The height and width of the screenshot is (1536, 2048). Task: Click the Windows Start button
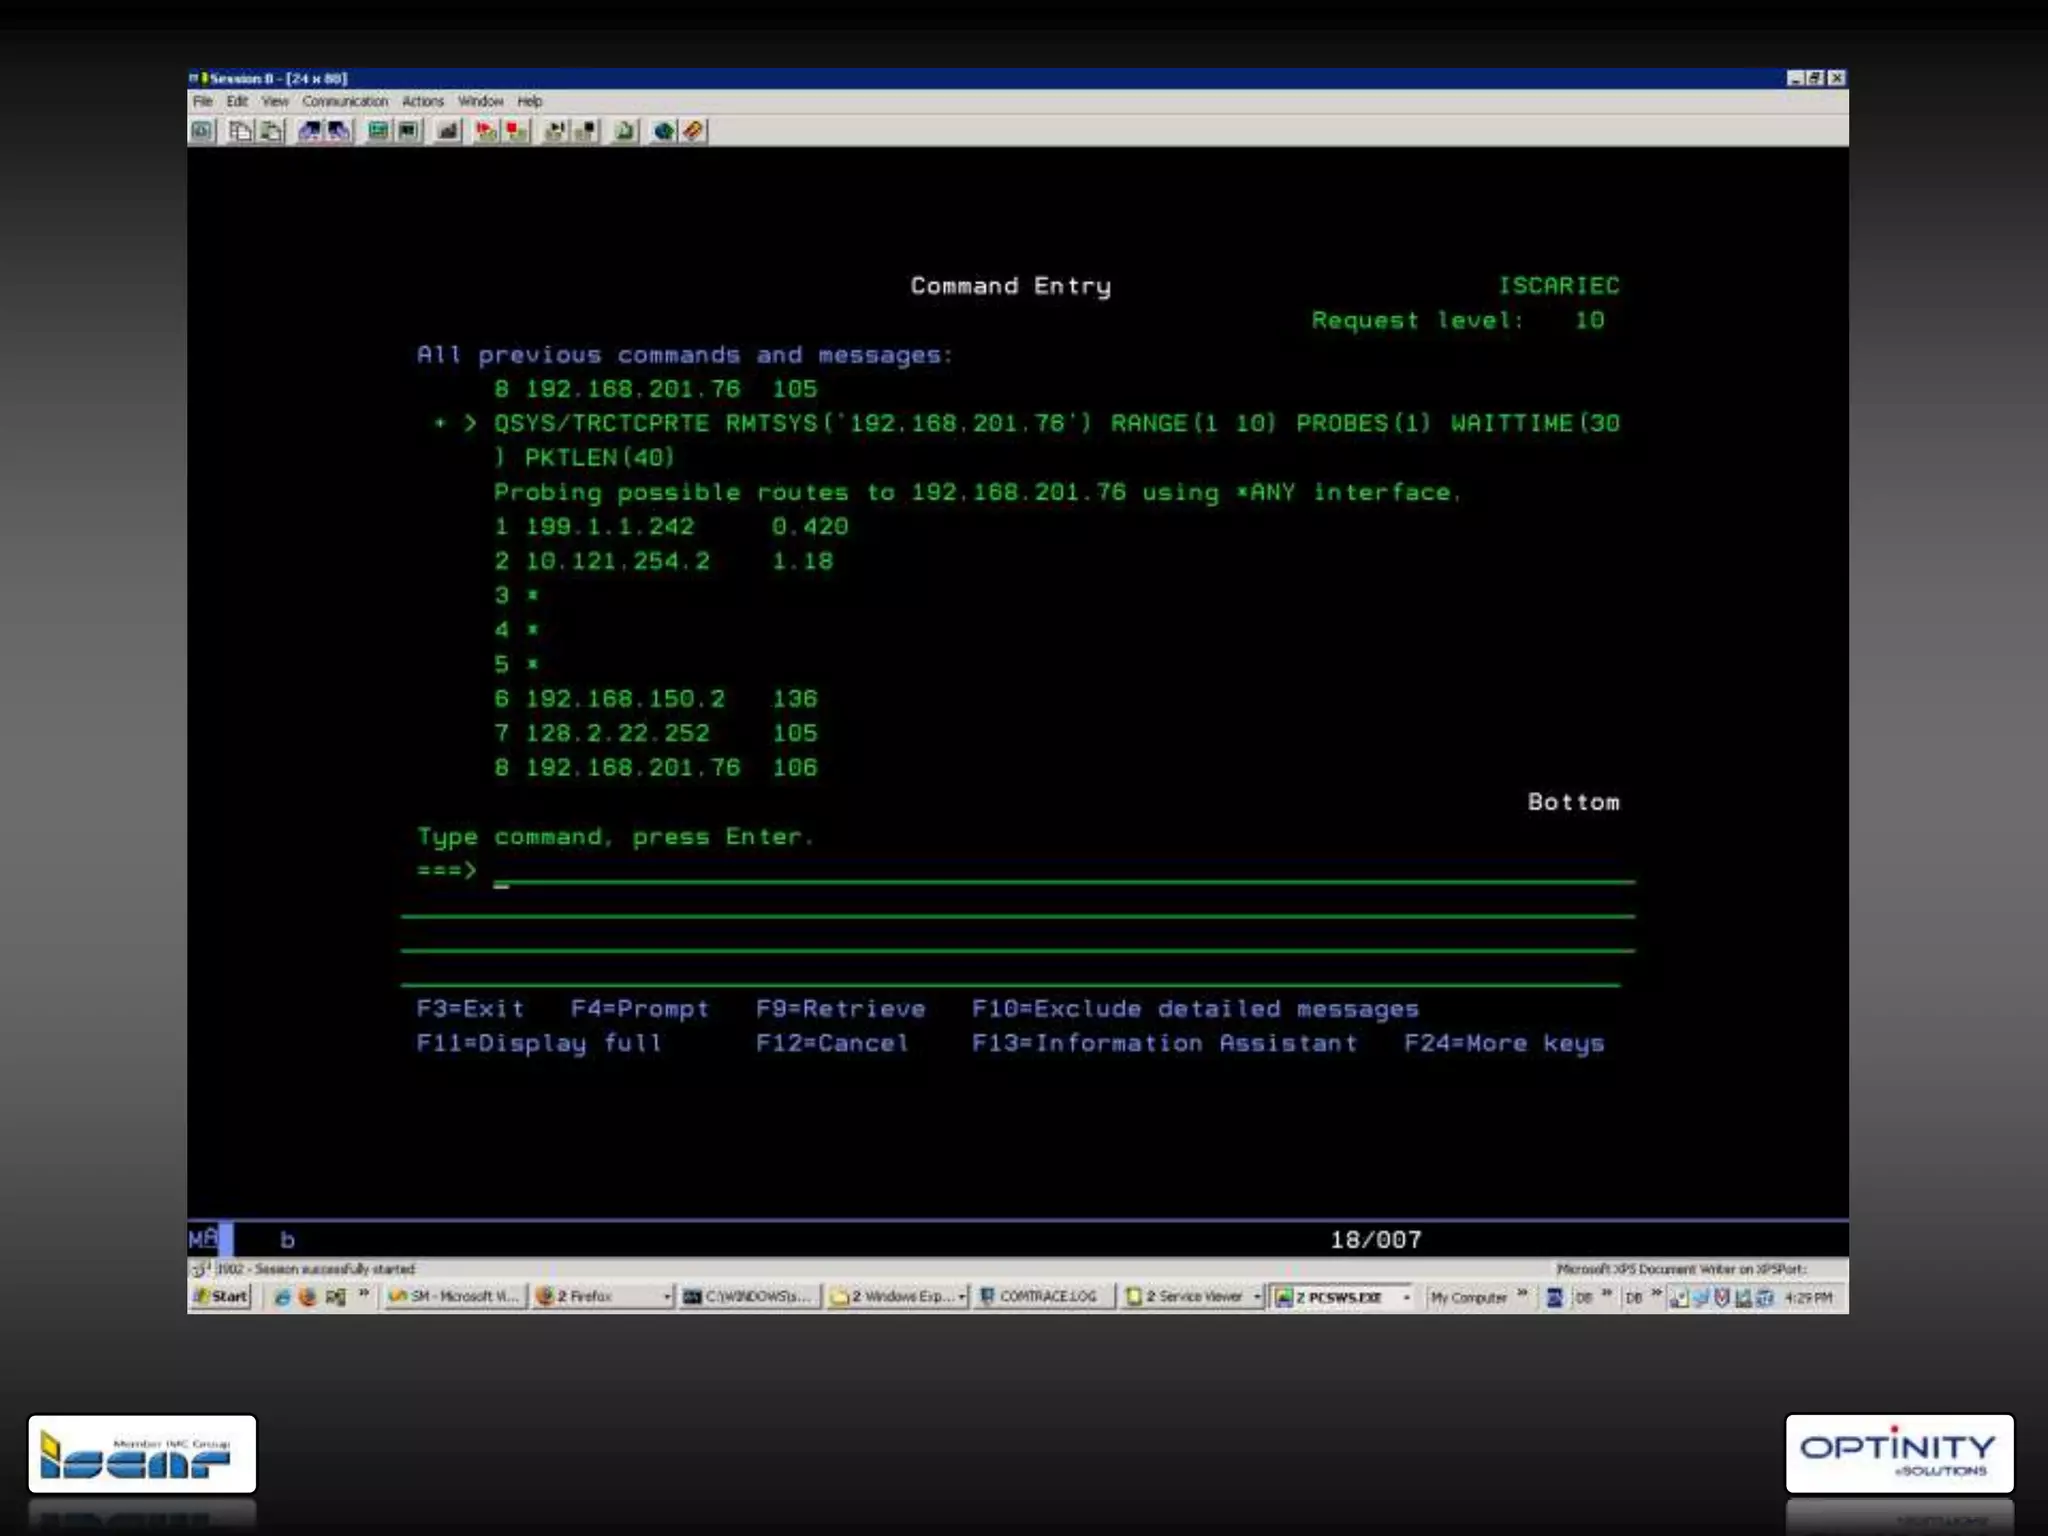[x=221, y=1297]
